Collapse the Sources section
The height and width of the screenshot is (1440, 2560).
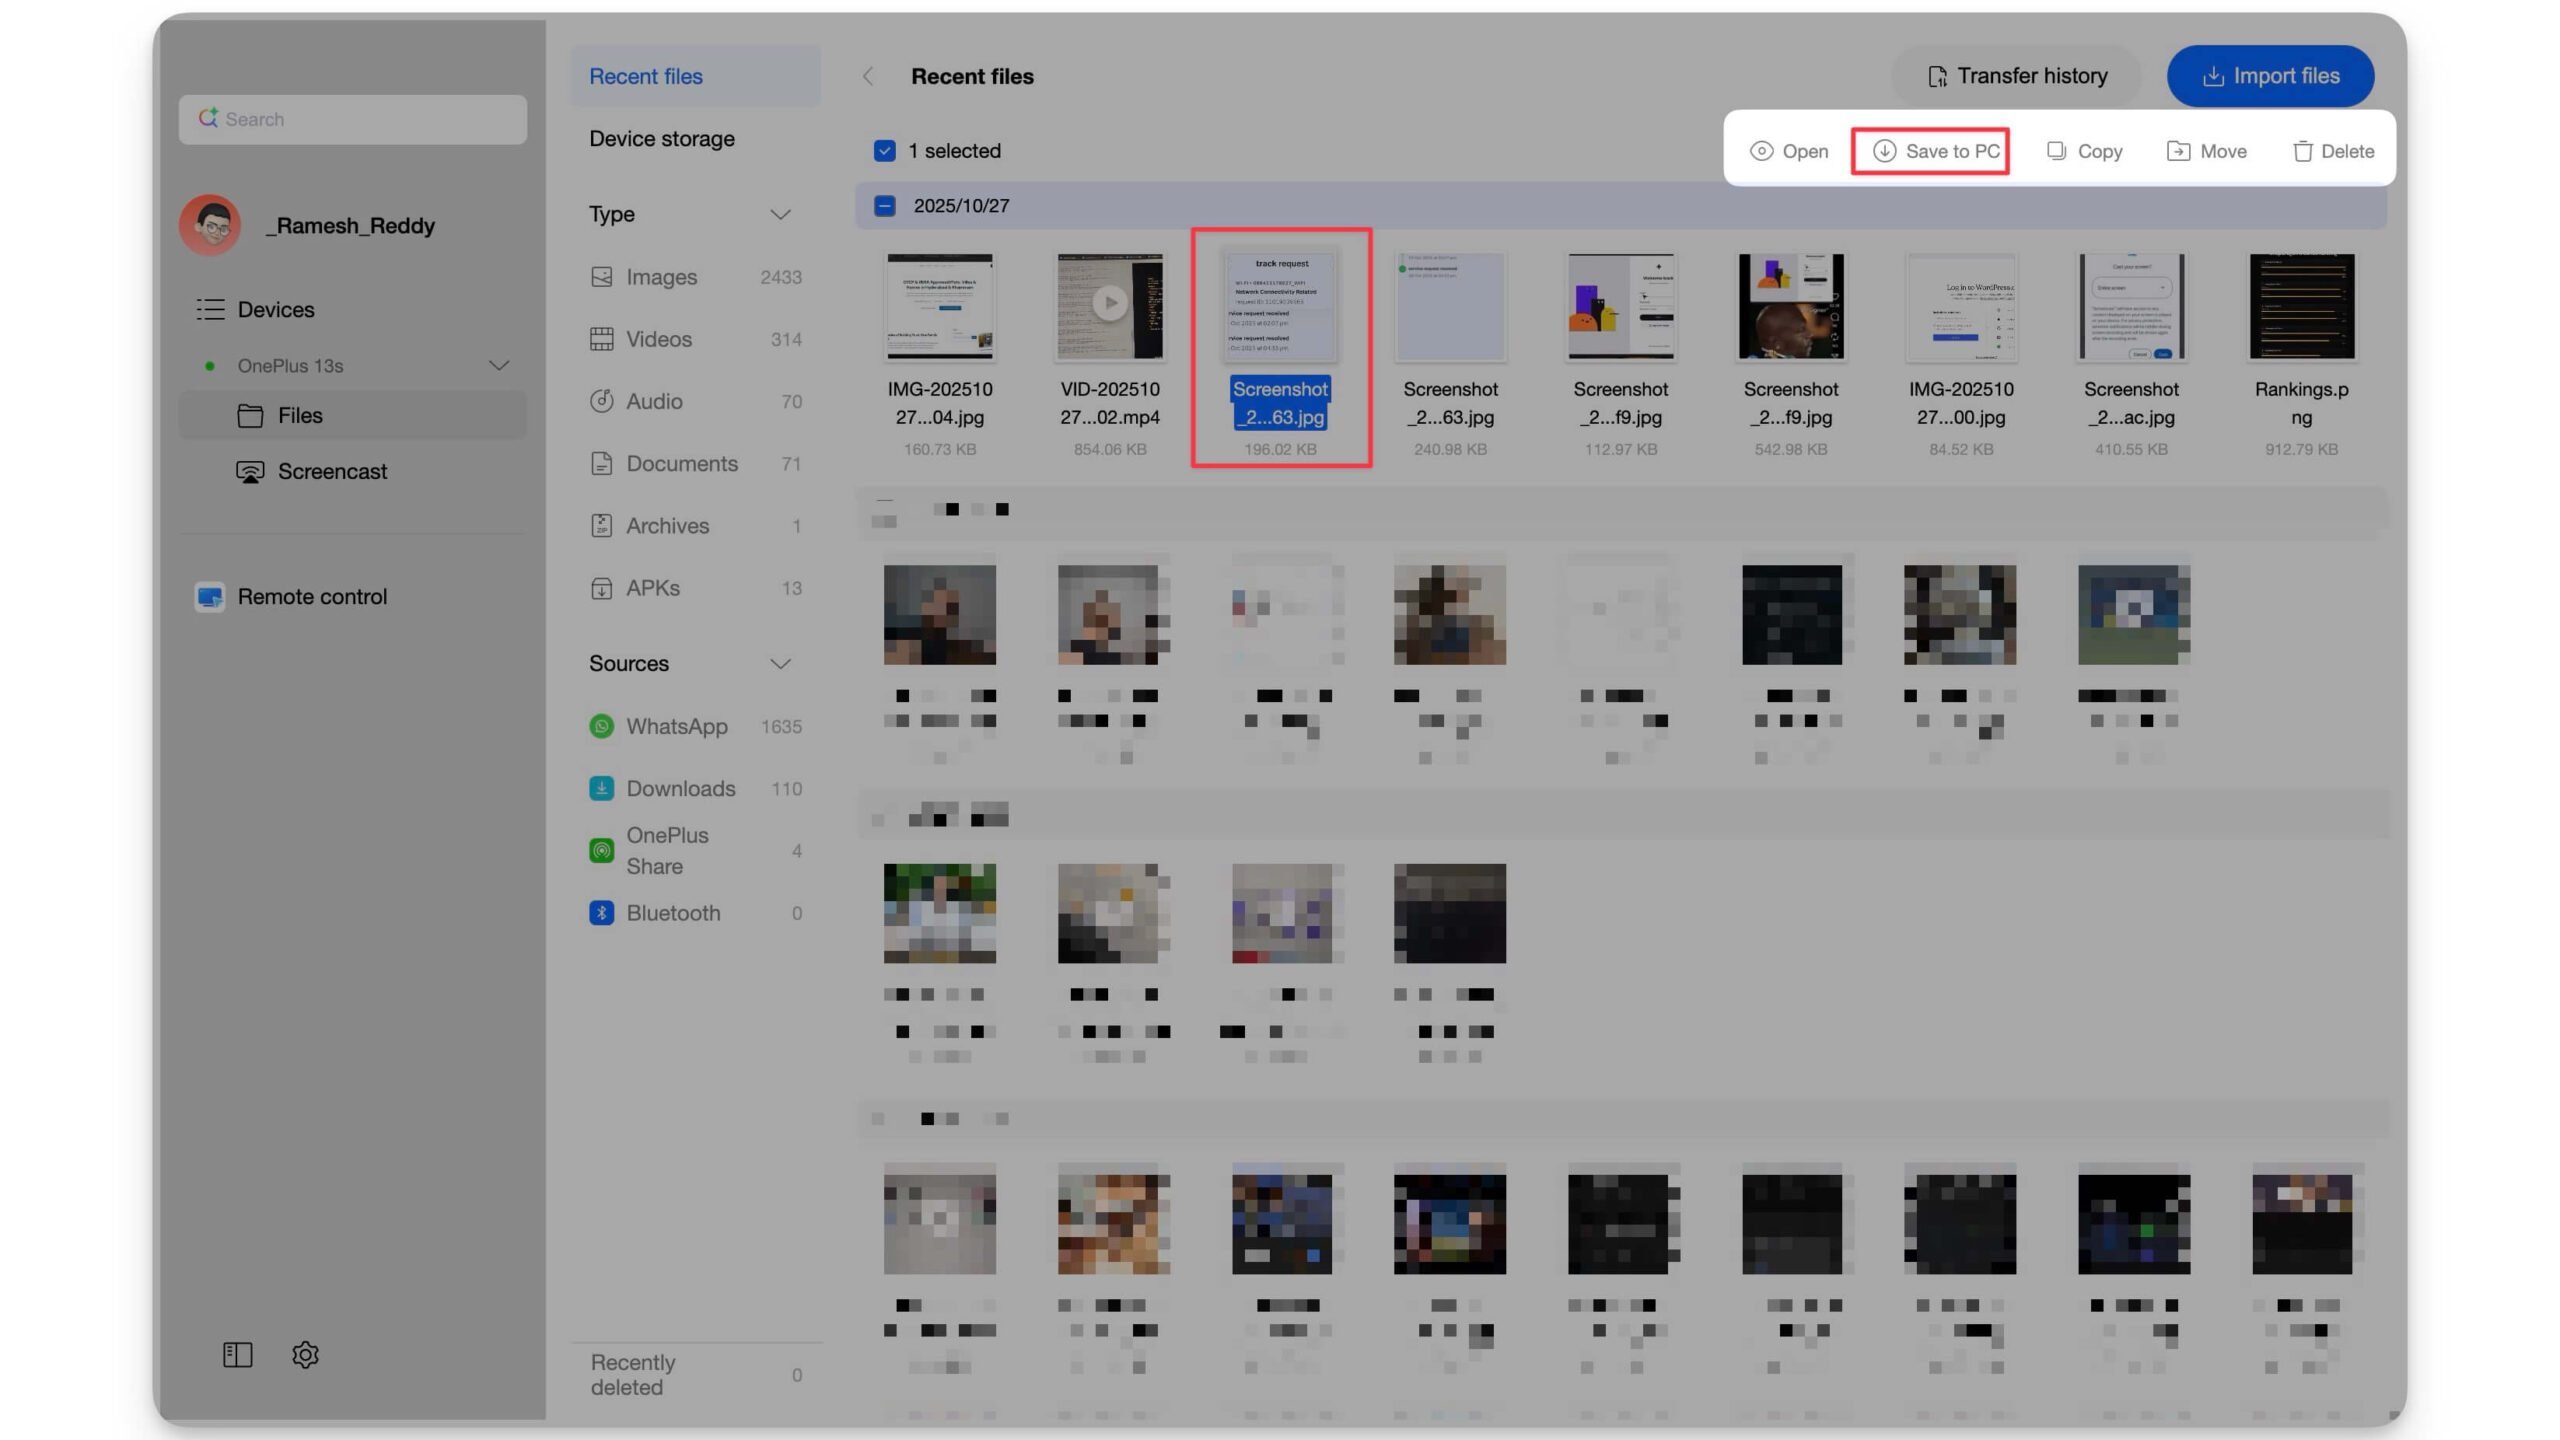tap(782, 663)
